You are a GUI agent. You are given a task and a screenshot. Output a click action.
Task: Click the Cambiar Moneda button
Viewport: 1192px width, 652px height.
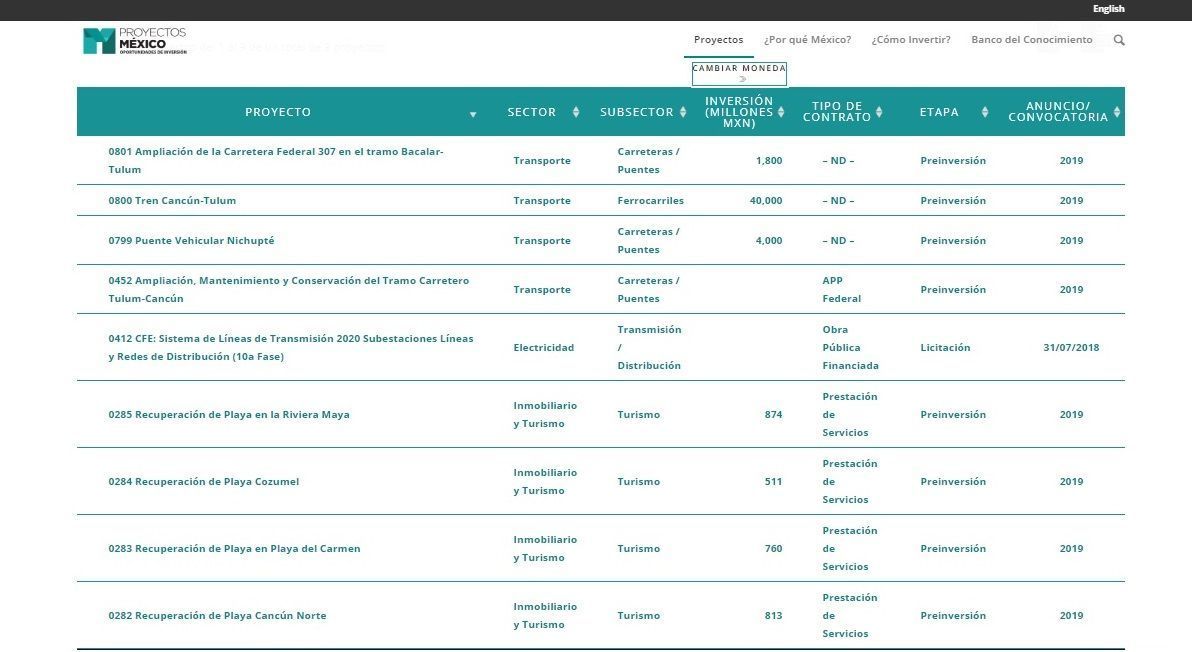(739, 74)
